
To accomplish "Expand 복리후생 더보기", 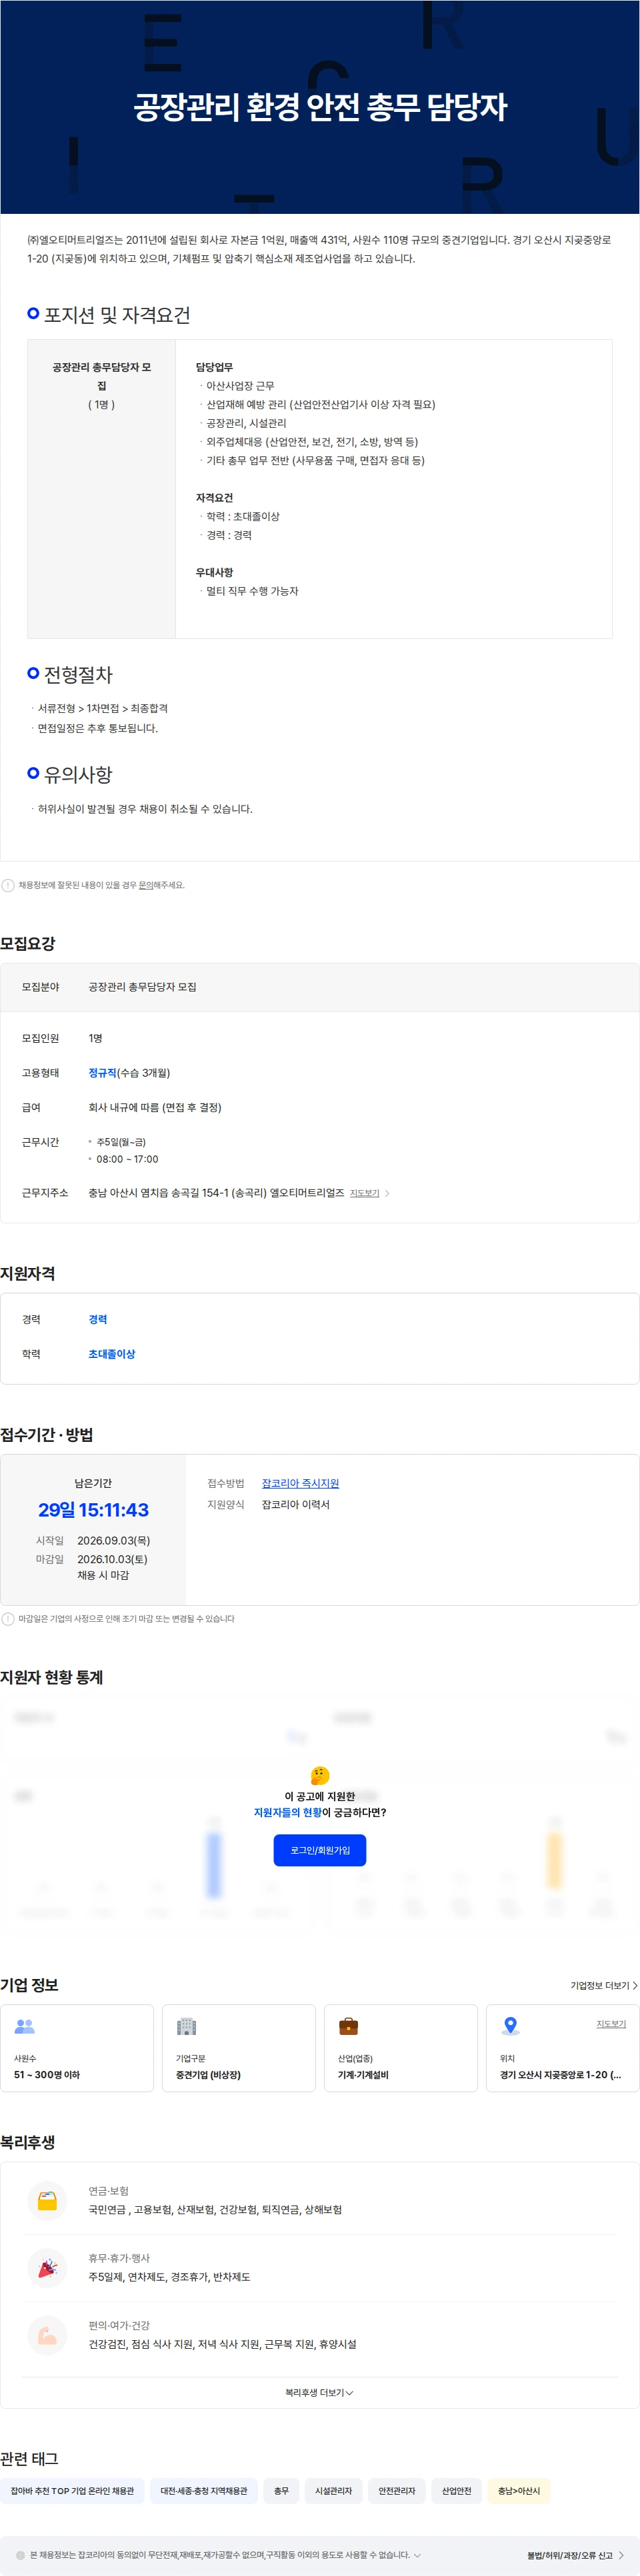I will pos(319,2393).
